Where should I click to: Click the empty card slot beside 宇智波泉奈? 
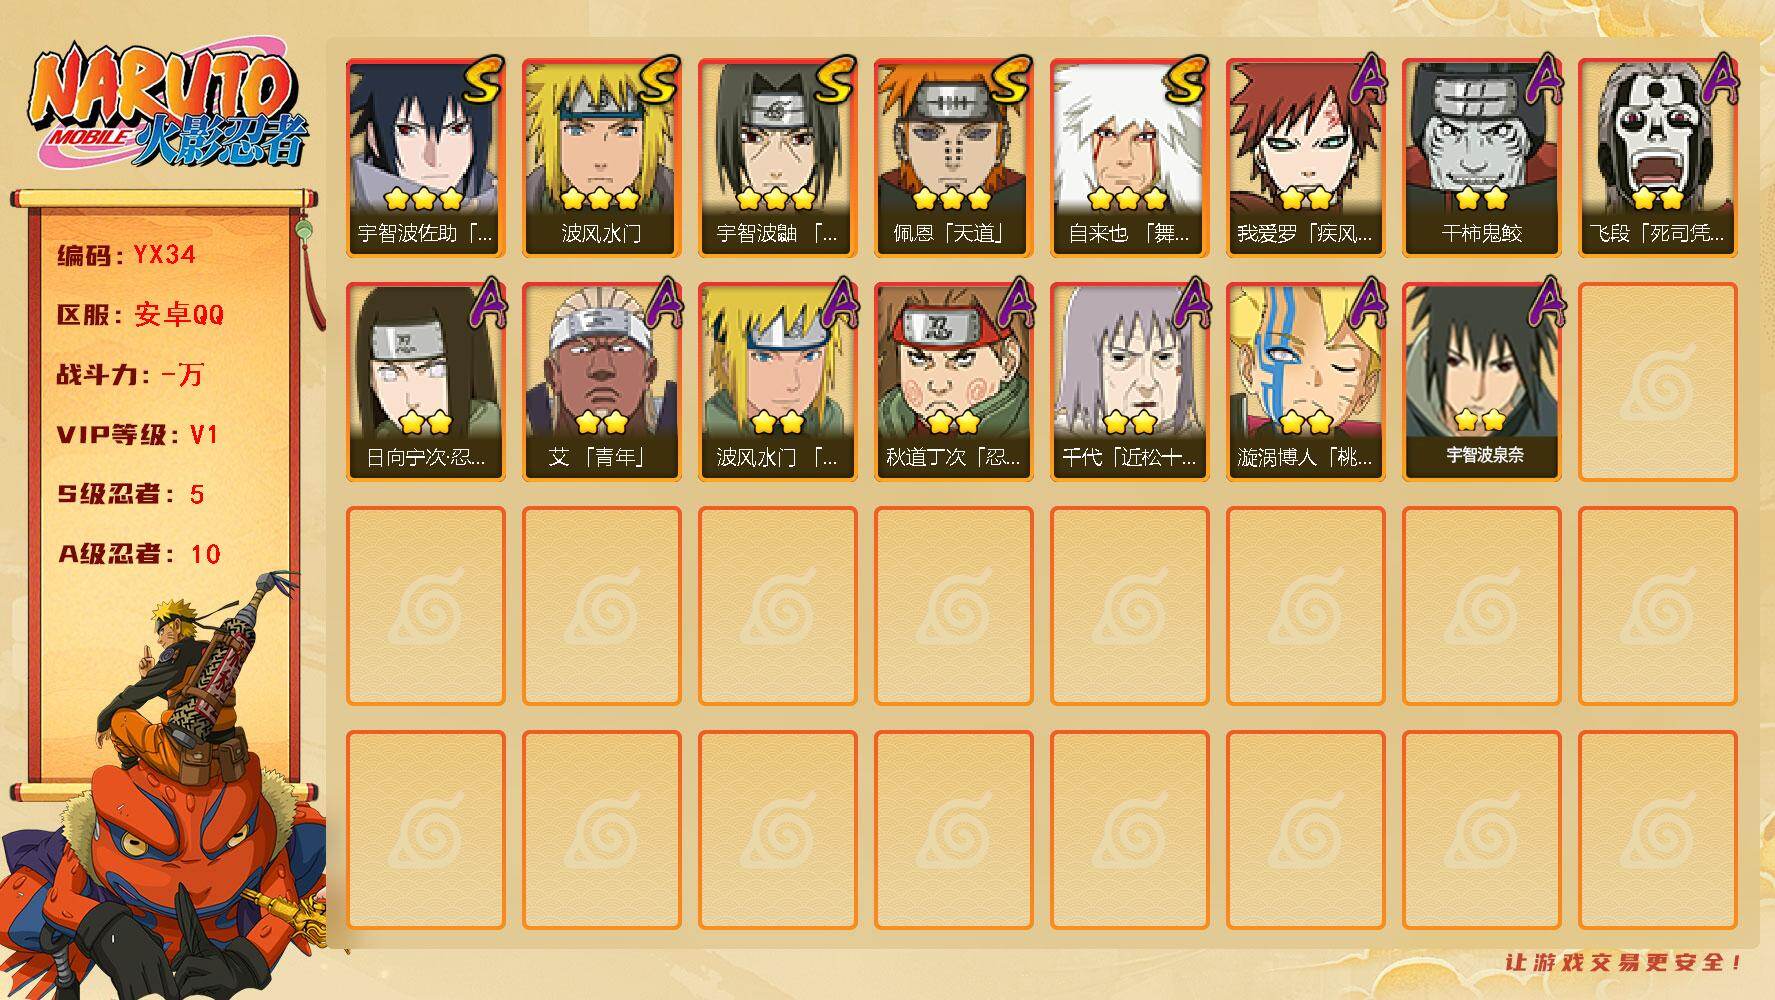[1657, 381]
